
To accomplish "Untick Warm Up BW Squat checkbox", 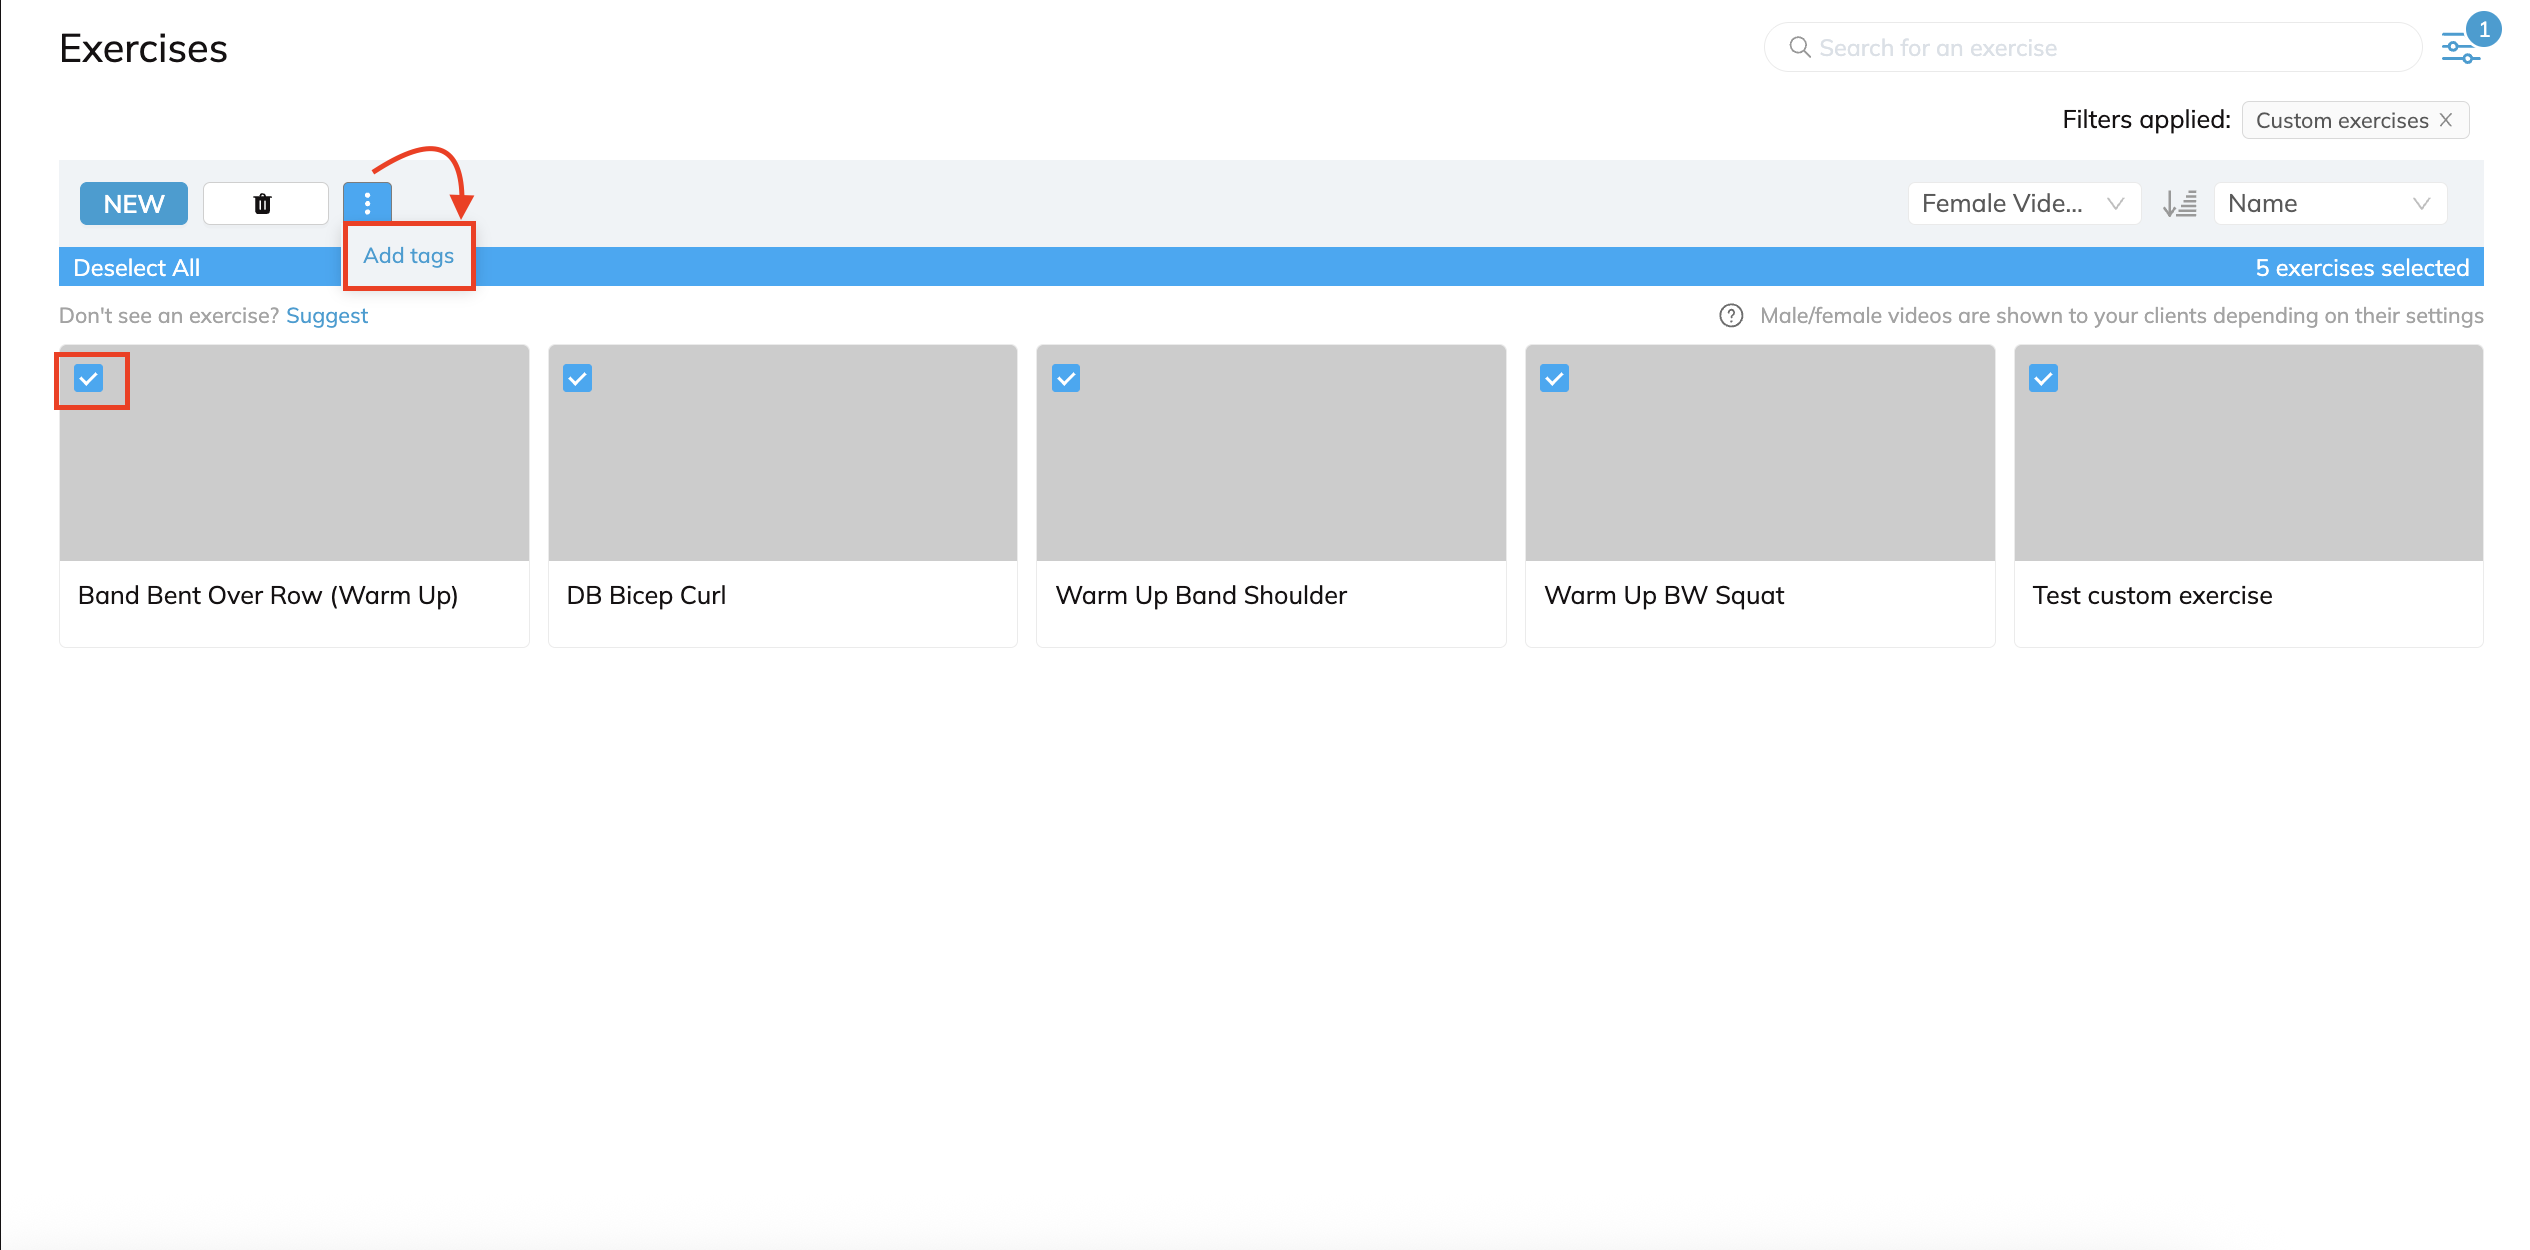I will pos(1554,379).
